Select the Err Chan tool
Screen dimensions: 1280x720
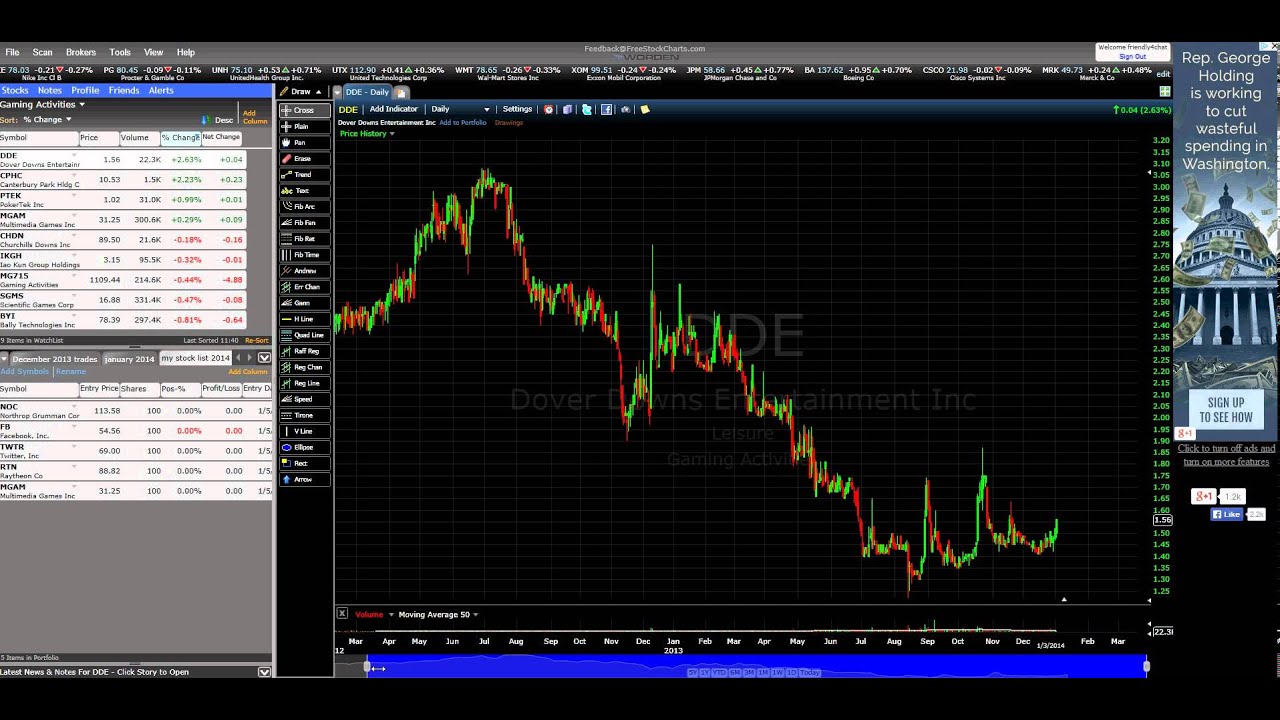pyautogui.click(x=304, y=287)
